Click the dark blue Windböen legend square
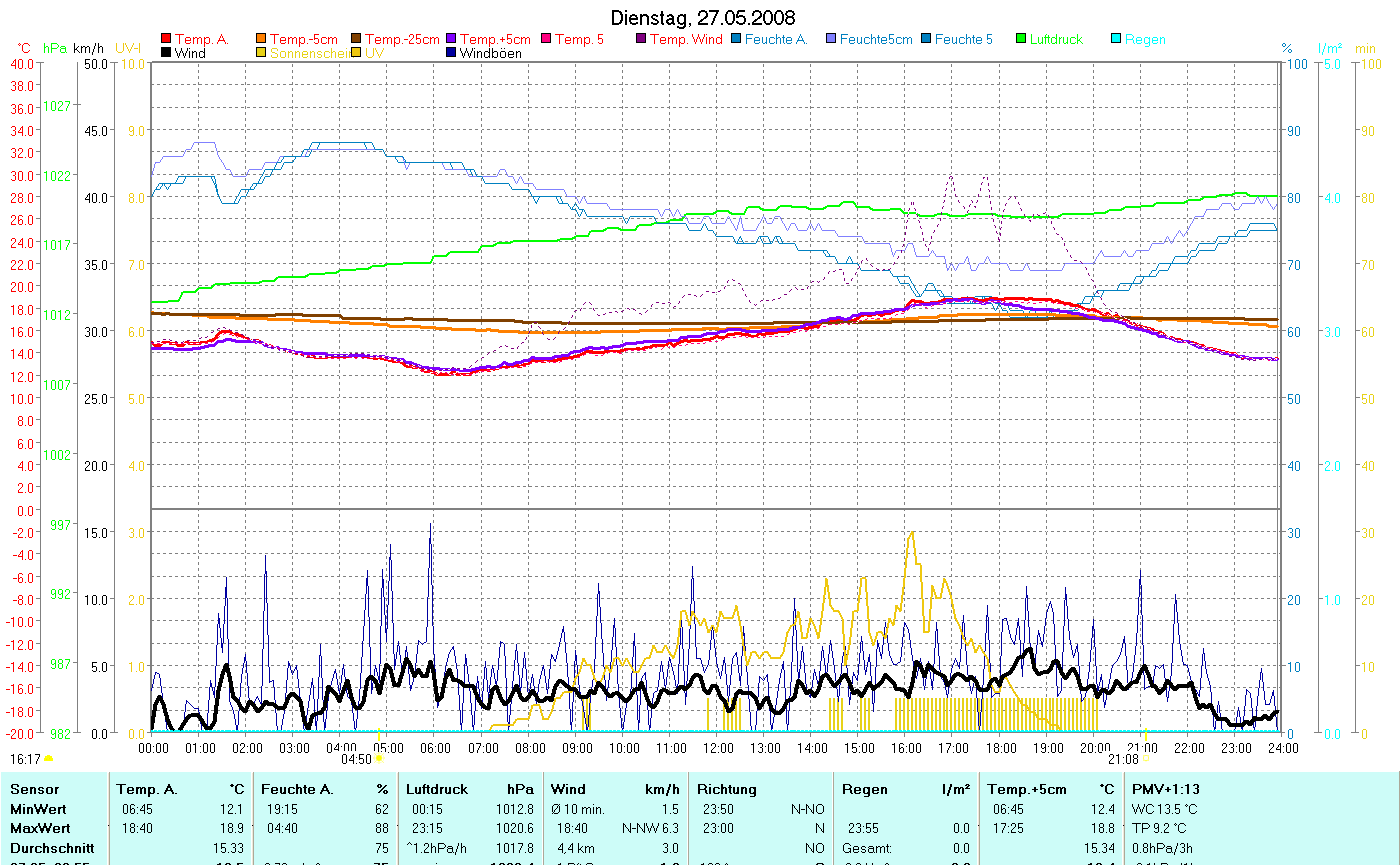The width and height of the screenshot is (1400, 865). coord(451,53)
